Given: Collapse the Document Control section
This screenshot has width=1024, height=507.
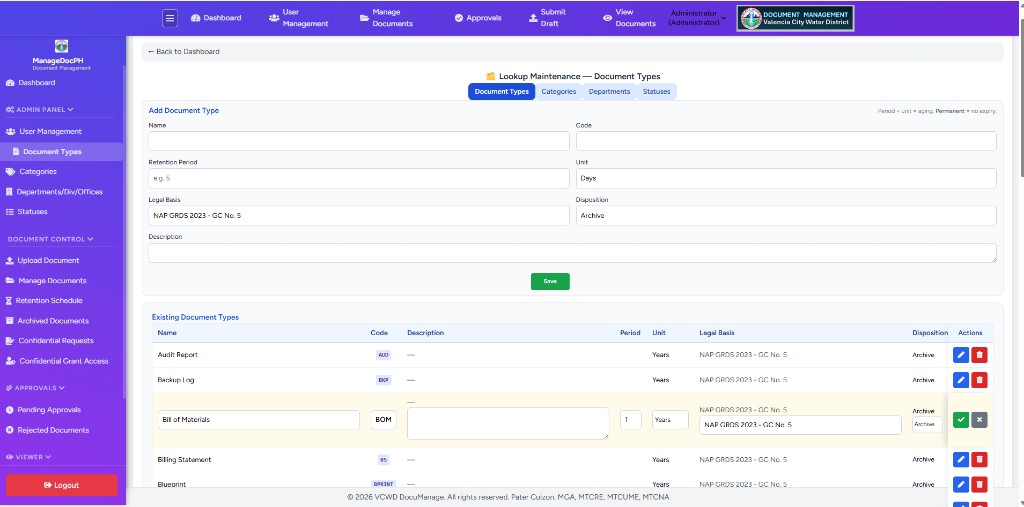Looking at the screenshot, I should 50,239.
